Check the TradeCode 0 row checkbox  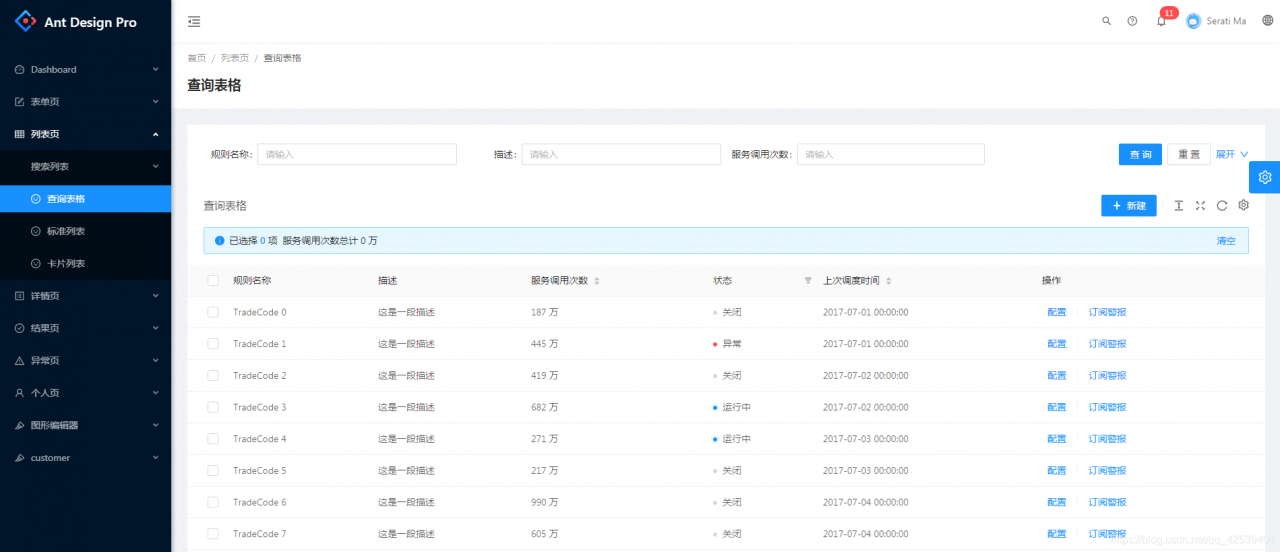[x=213, y=312]
